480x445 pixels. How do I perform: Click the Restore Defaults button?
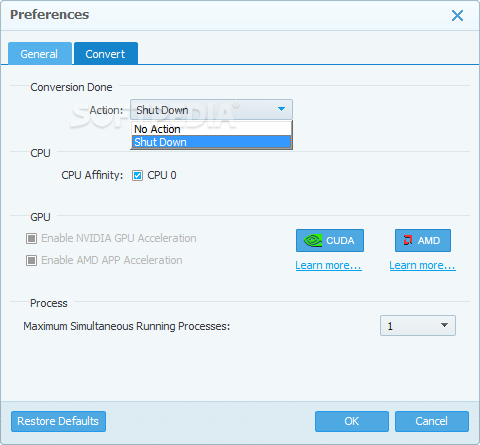pos(58,421)
